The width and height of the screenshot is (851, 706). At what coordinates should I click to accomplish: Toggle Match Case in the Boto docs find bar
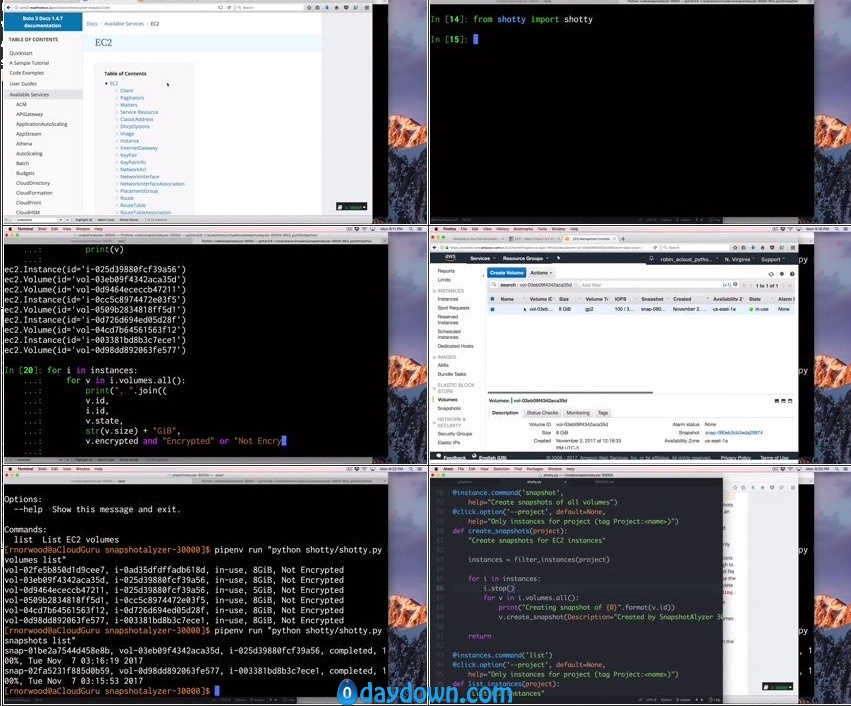106,220
